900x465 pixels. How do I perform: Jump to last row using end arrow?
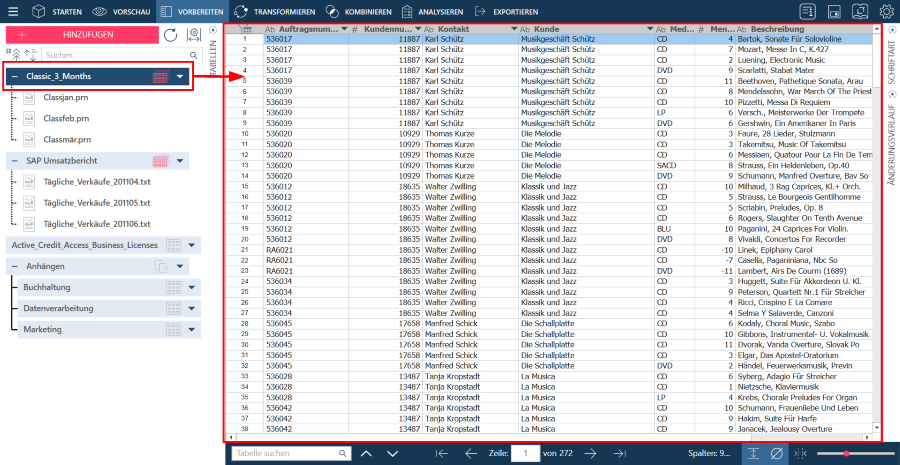coord(620,453)
